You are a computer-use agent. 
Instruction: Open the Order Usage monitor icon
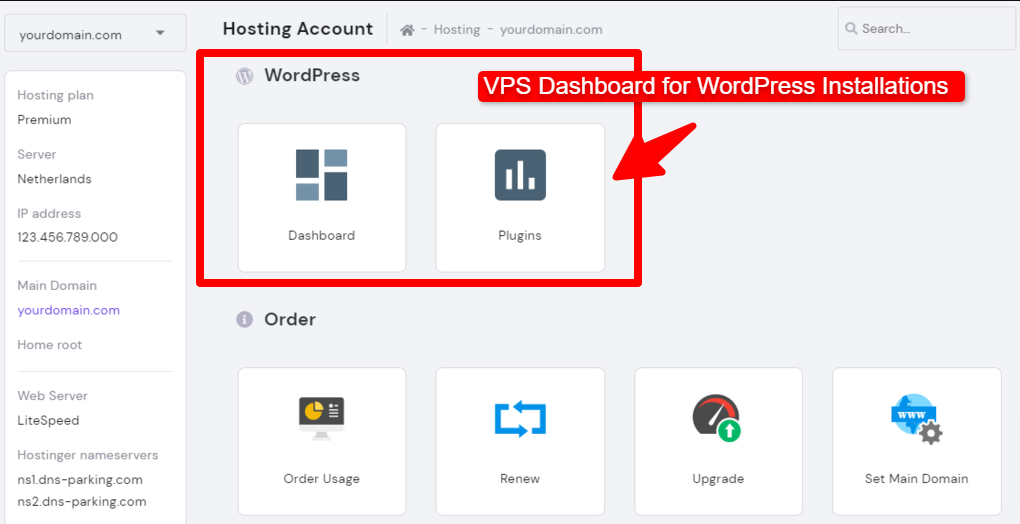321,420
